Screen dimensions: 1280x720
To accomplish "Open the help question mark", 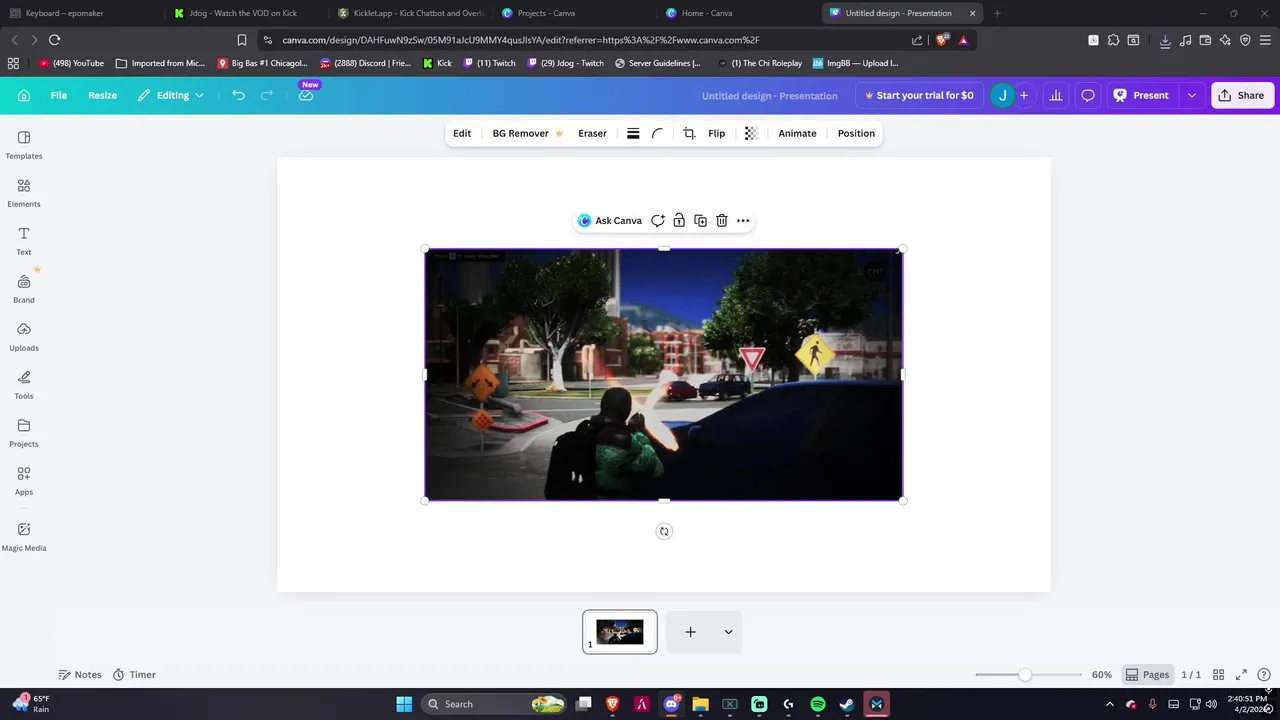I will [1264, 675].
